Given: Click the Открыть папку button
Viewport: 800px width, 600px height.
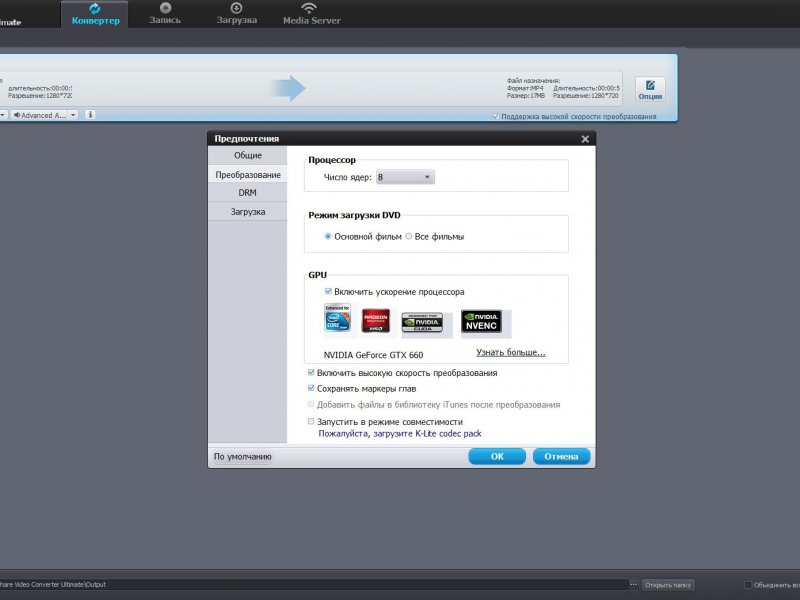Looking at the screenshot, I should [x=668, y=585].
